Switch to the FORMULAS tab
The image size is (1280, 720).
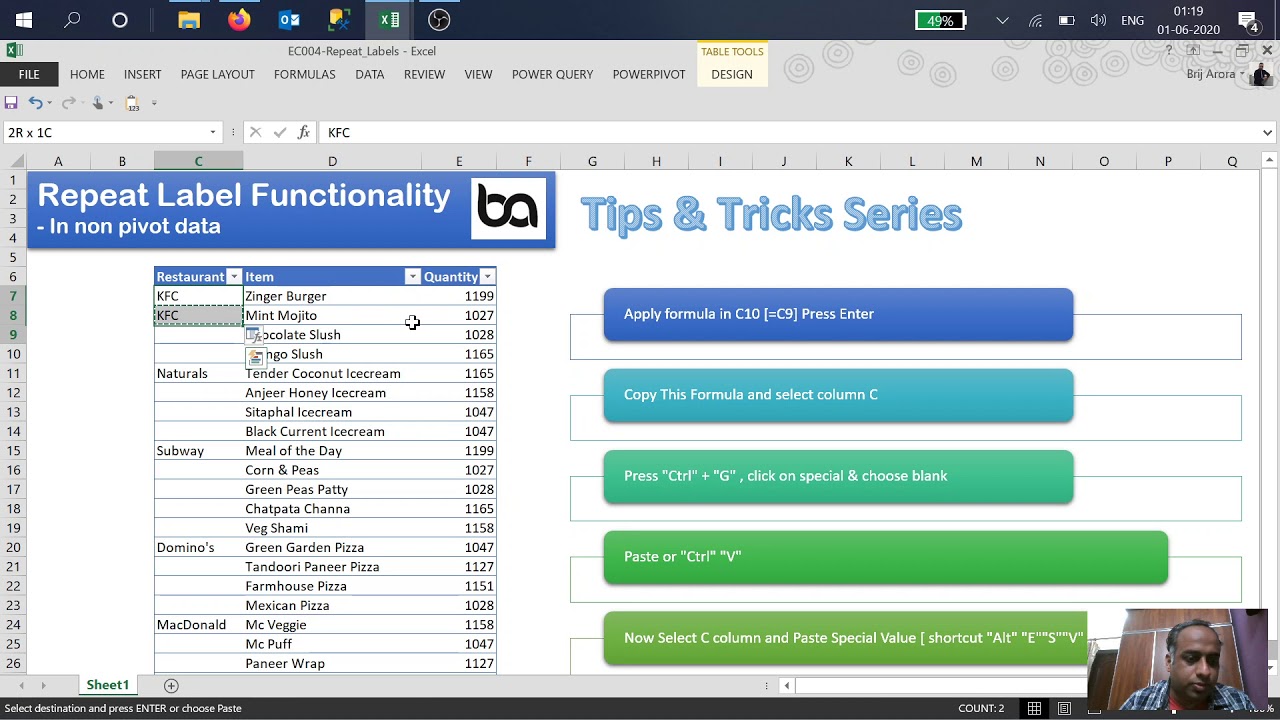[x=305, y=74]
